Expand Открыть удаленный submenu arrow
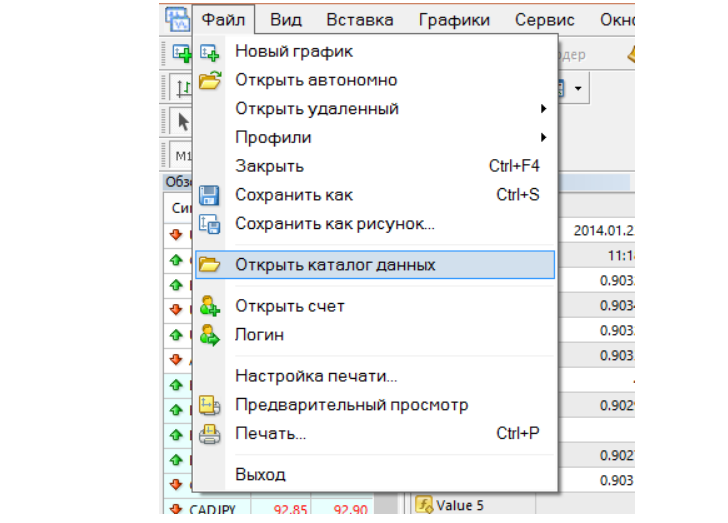728x523 pixels. (x=543, y=109)
